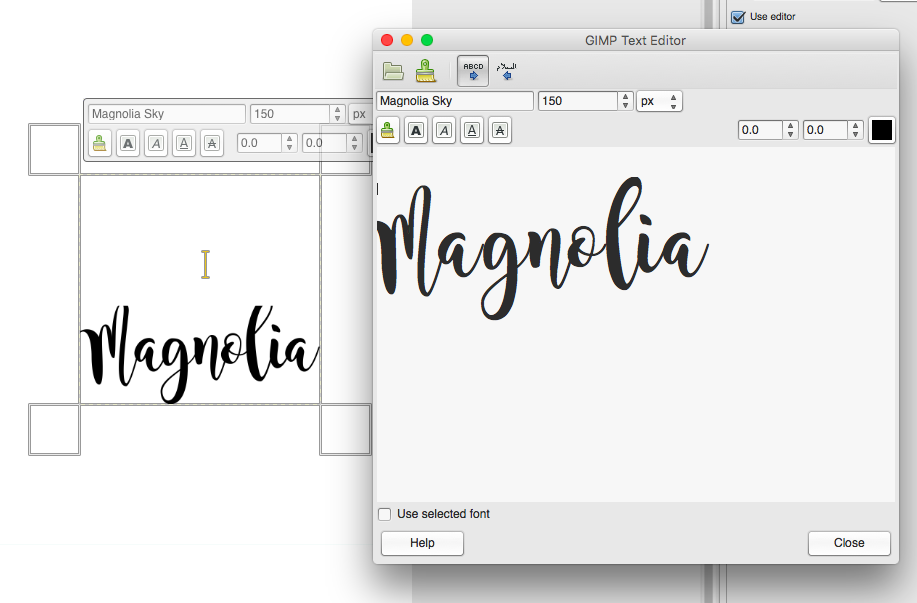Screen dimensions: 917x603
Task: Click the Close button in dialog
Action: (849, 543)
